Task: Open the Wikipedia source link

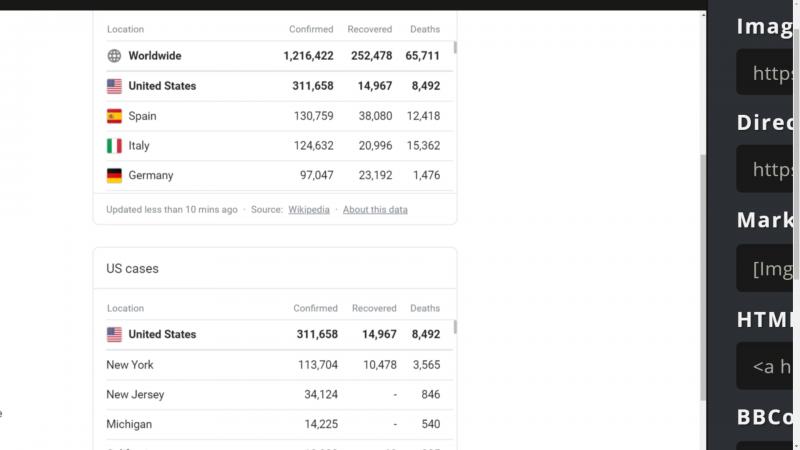Action: (x=309, y=210)
